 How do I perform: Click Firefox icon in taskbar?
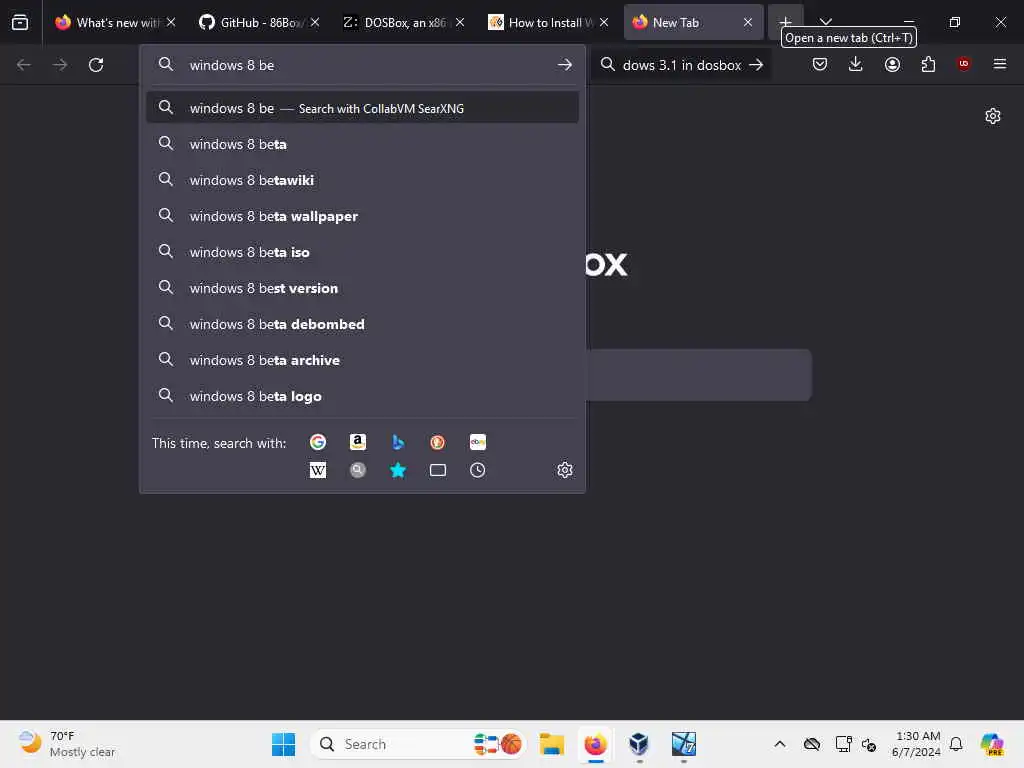click(x=595, y=744)
